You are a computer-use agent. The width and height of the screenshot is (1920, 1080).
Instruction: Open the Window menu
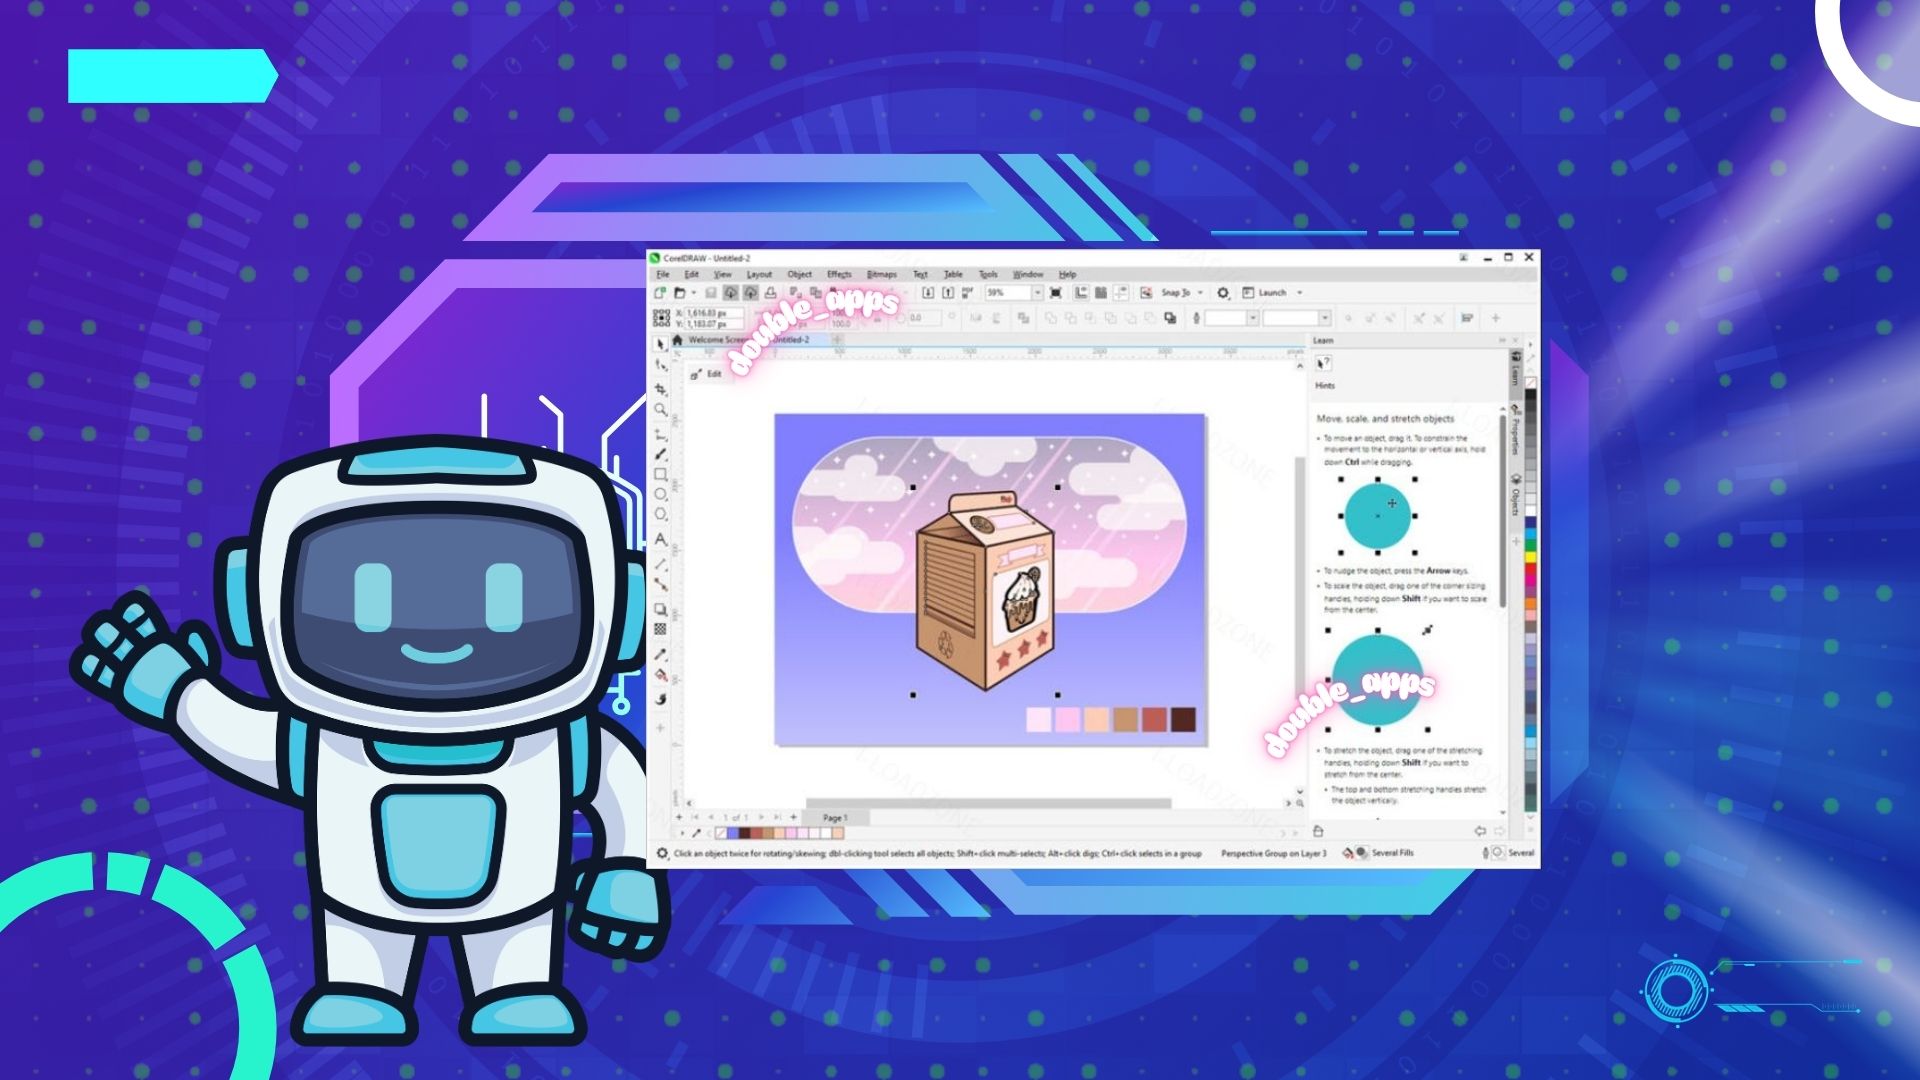(1028, 274)
